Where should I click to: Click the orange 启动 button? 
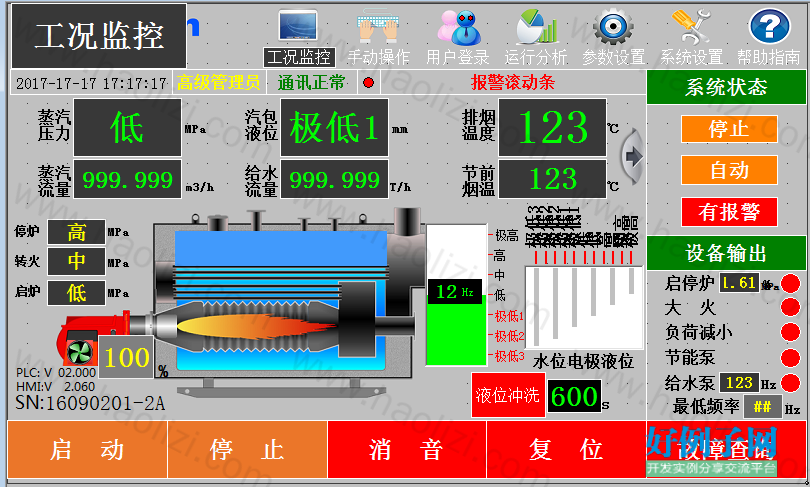(x=87, y=449)
